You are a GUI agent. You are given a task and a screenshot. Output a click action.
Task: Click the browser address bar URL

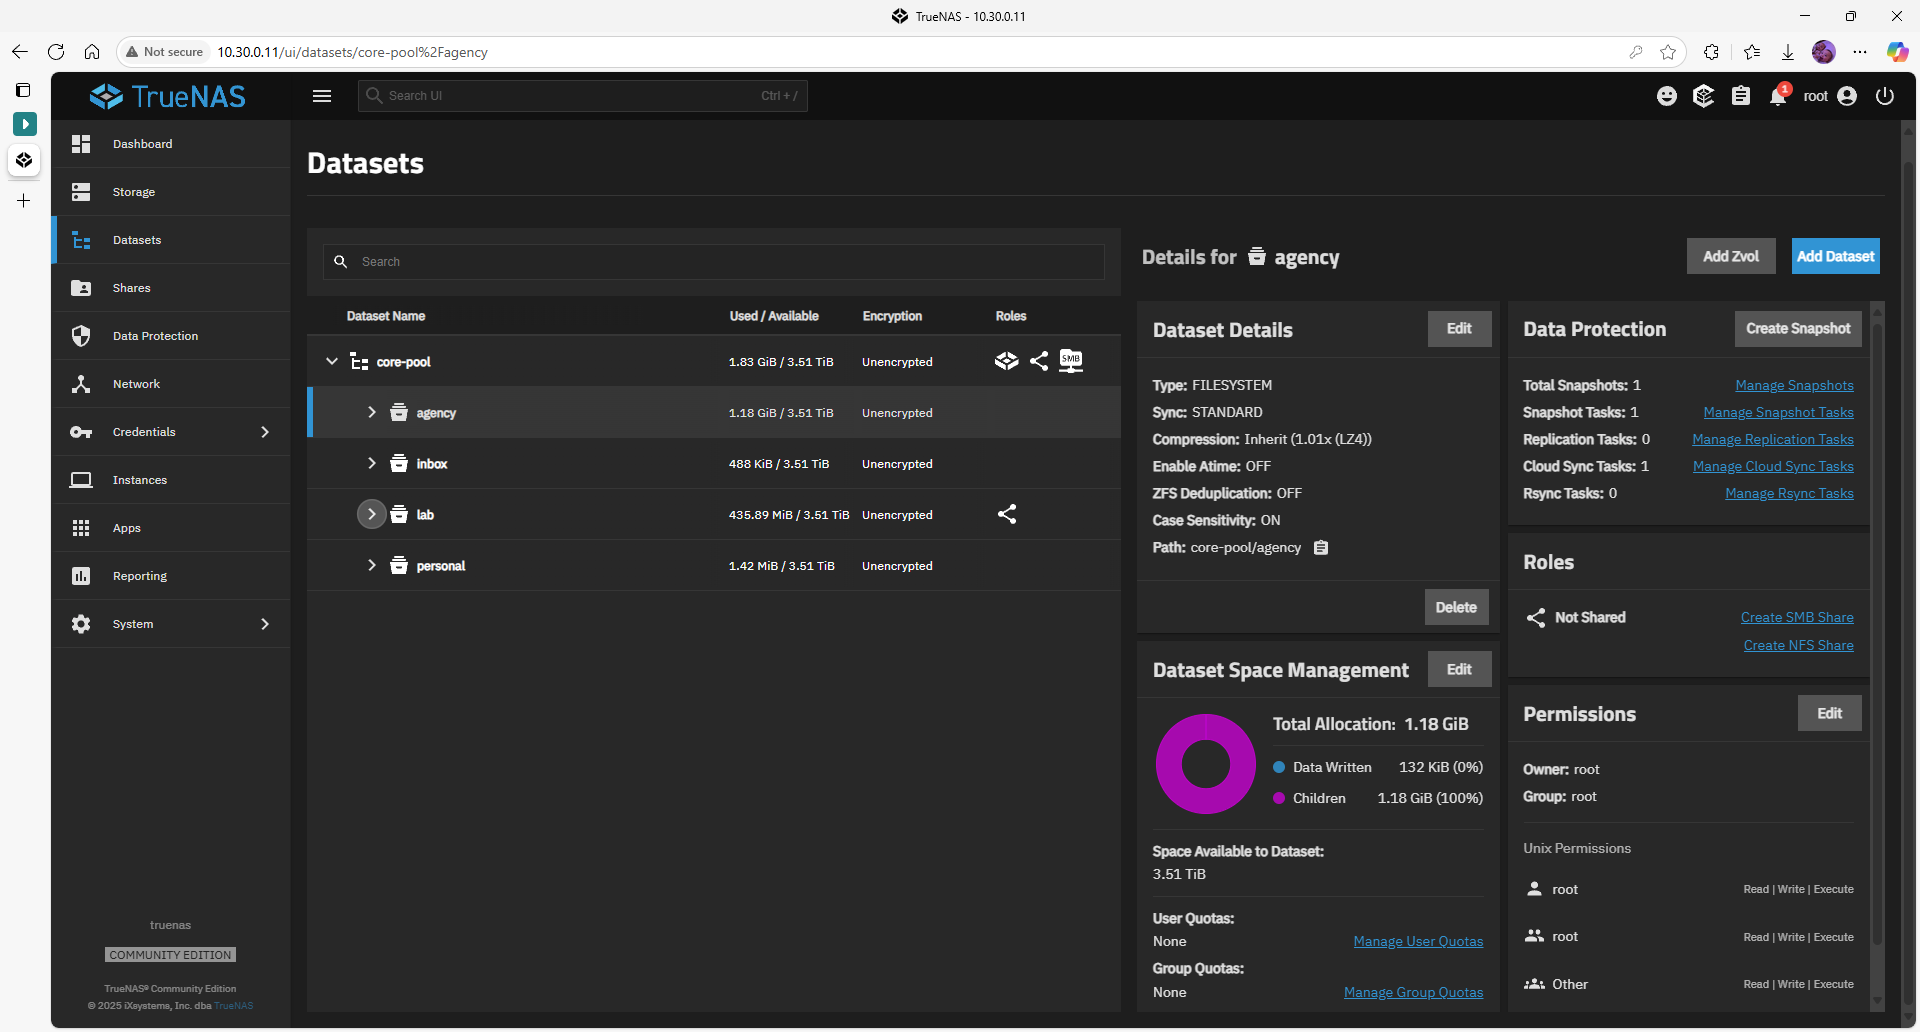(352, 52)
